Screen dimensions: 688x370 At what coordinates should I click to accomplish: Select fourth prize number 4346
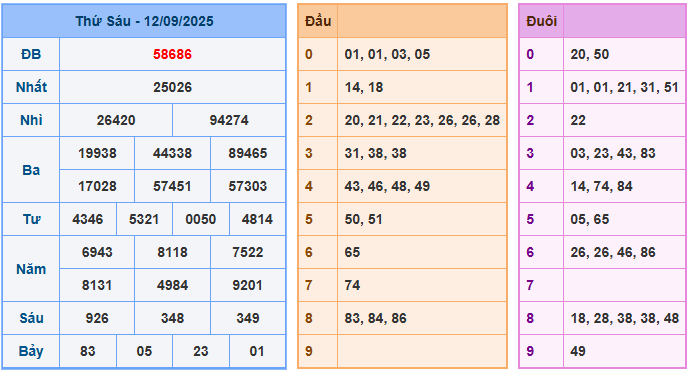pos(88,219)
